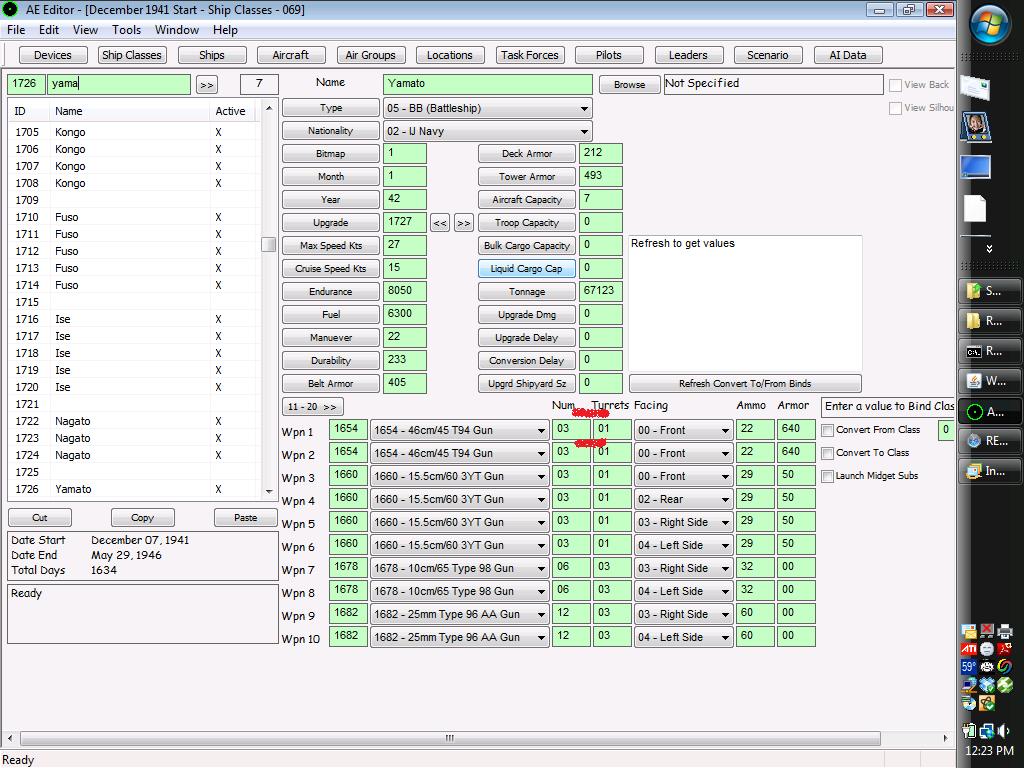Open the File menu

pos(16,30)
